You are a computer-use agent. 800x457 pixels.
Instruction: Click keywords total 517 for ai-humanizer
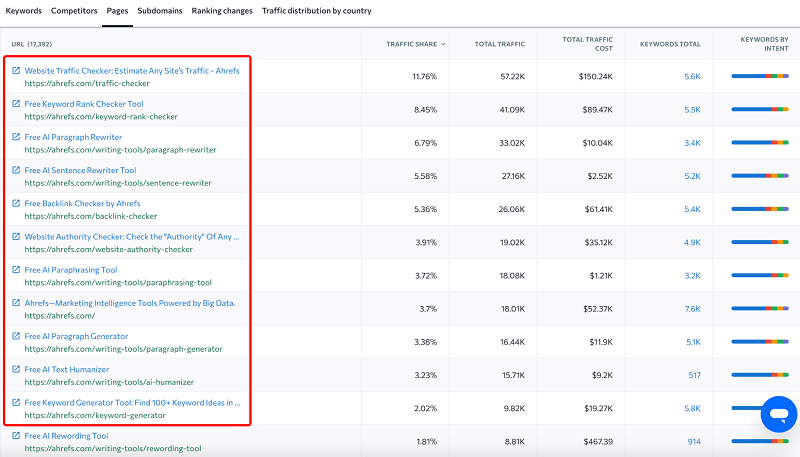(x=694, y=375)
